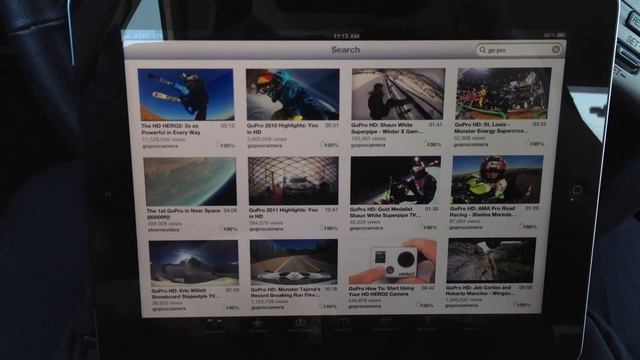Viewport: 640px width, 360px height.
Task: Tap thumbs-up rating under St. Louis Supercross video
Action: tap(535, 143)
